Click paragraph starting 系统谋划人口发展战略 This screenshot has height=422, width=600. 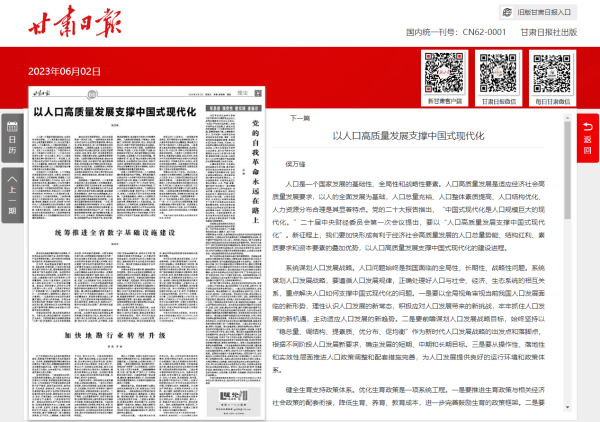pos(408,319)
